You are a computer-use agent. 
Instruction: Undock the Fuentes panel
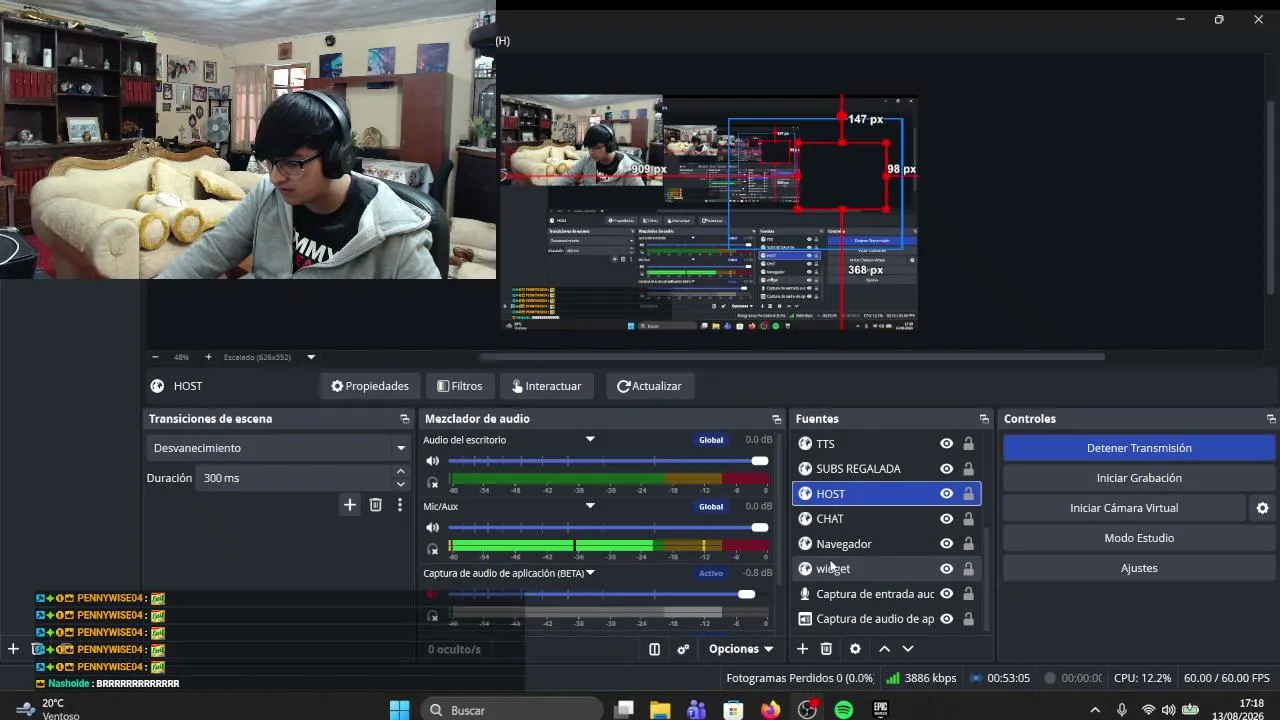click(x=984, y=419)
